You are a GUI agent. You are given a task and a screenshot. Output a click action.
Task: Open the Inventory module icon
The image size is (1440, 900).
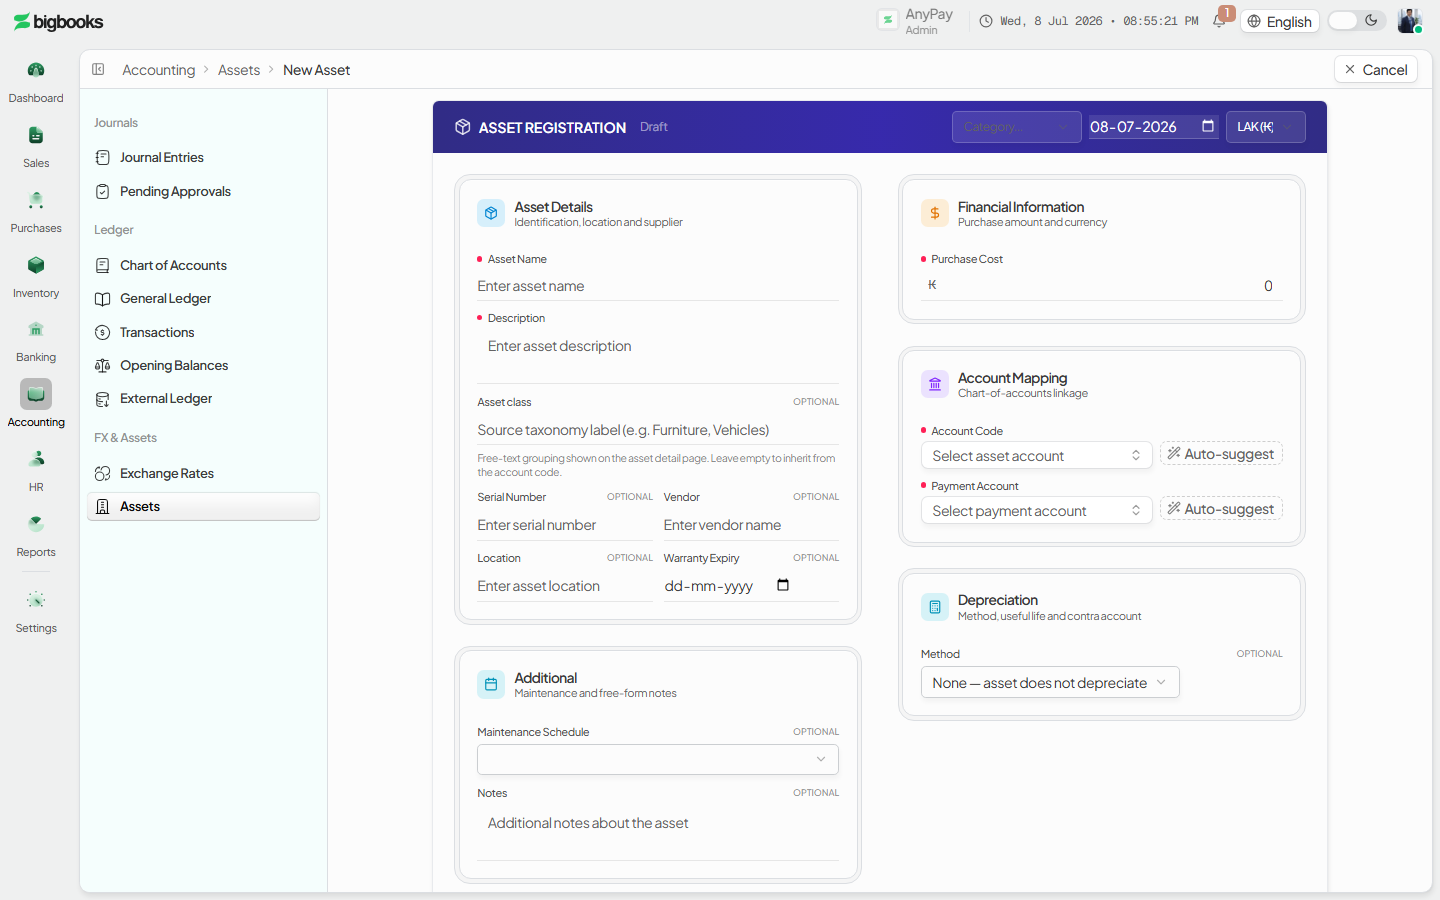(x=36, y=265)
